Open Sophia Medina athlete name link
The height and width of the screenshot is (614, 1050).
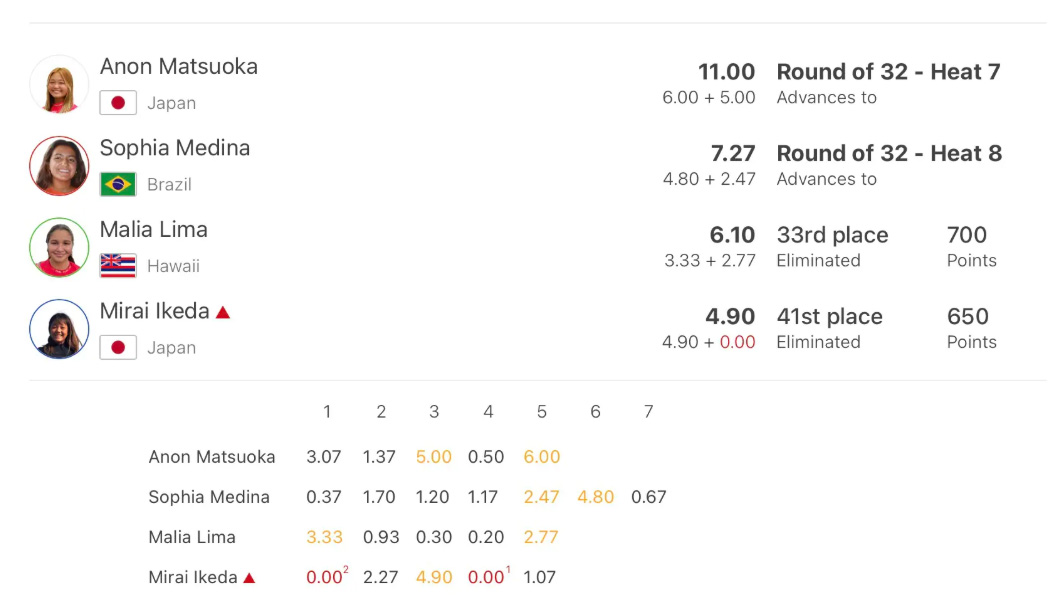click(x=175, y=149)
